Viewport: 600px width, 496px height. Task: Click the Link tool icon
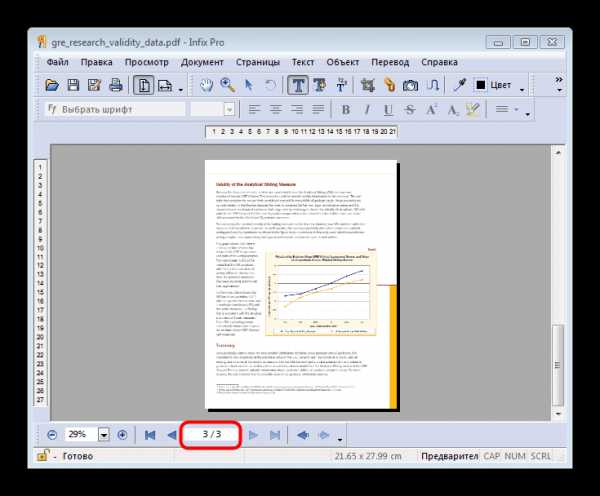pos(389,85)
